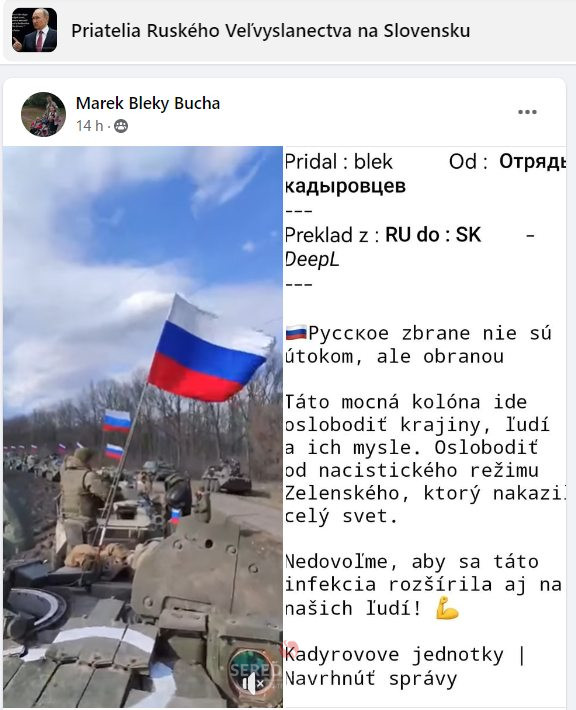The height and width of the screenshot is (710, 576).
Task: Click the small red mark before Kadyrovove
Action: [x=290, y=647]
